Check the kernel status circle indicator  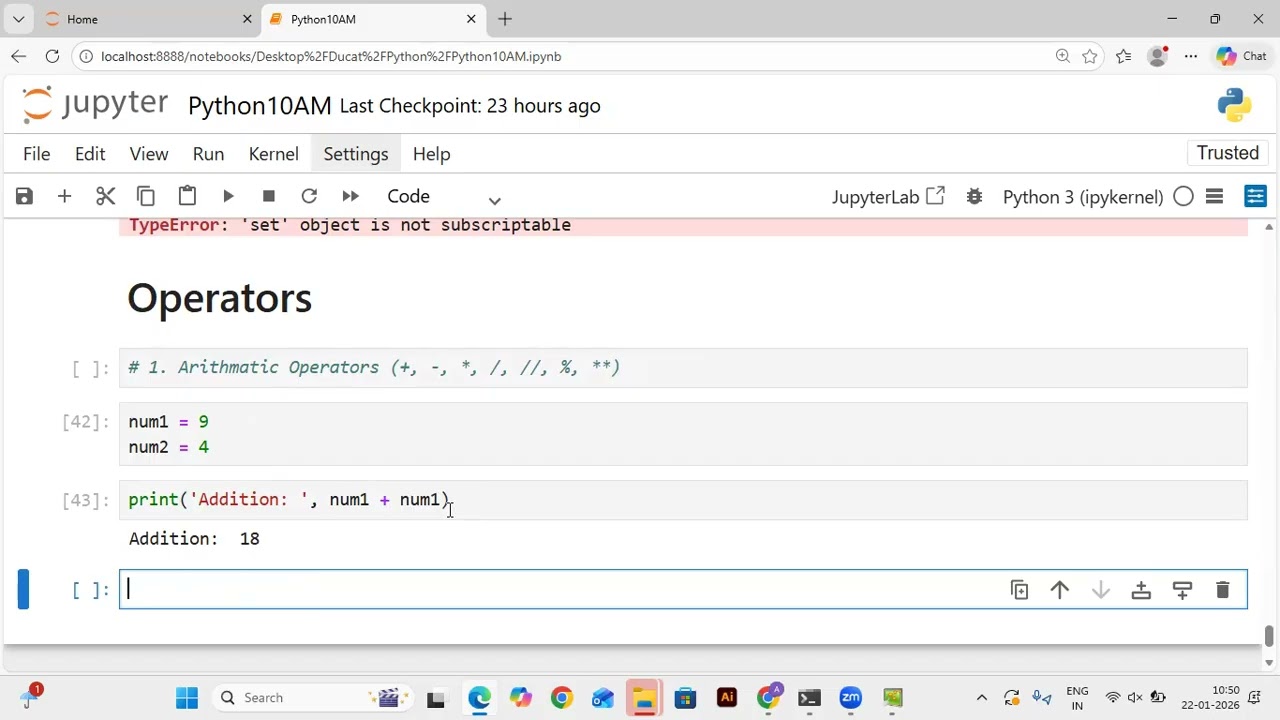(1183, 197)
